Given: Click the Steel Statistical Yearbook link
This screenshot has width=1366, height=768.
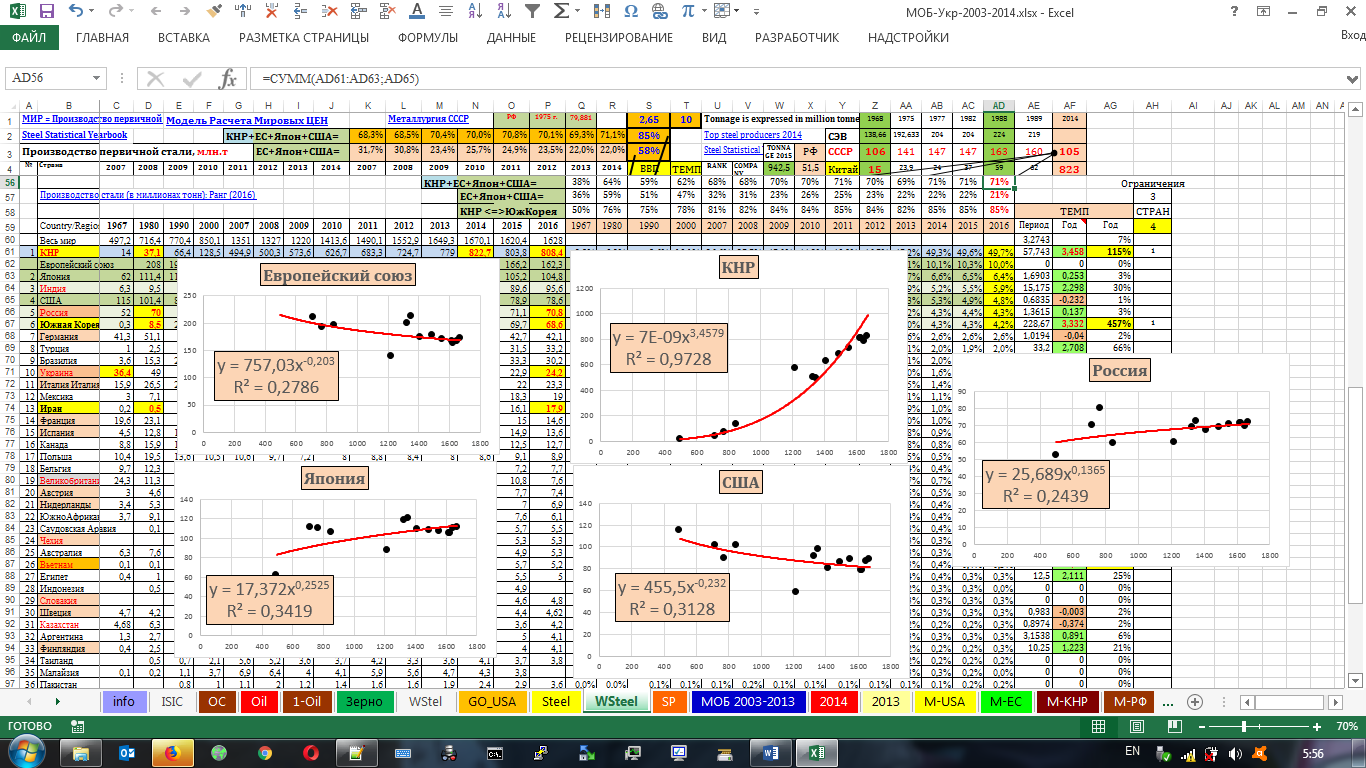Looking at the screenshot, I should 75,135.
